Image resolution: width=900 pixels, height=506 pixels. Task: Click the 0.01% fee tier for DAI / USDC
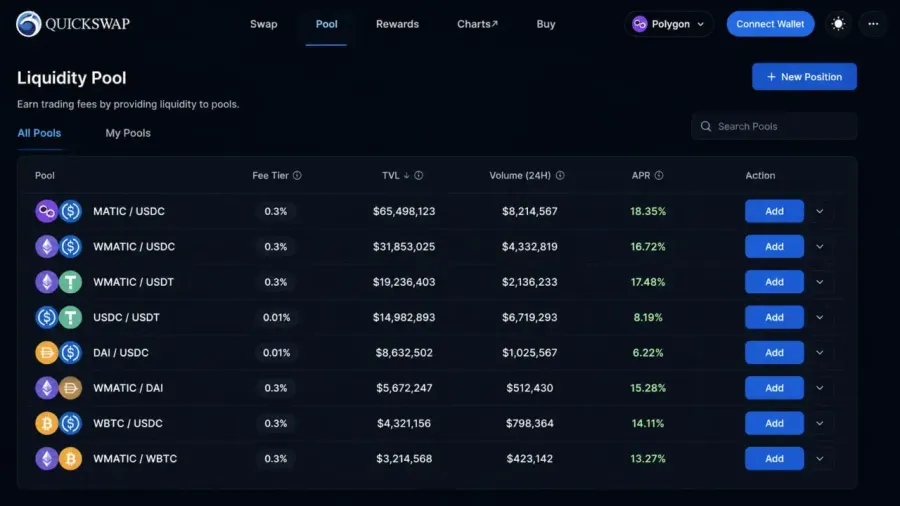[x=277, y=353]
